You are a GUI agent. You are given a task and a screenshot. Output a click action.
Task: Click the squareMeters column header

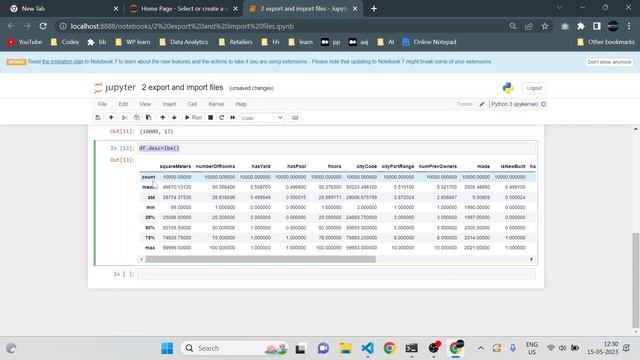click(x=176, y=166)
